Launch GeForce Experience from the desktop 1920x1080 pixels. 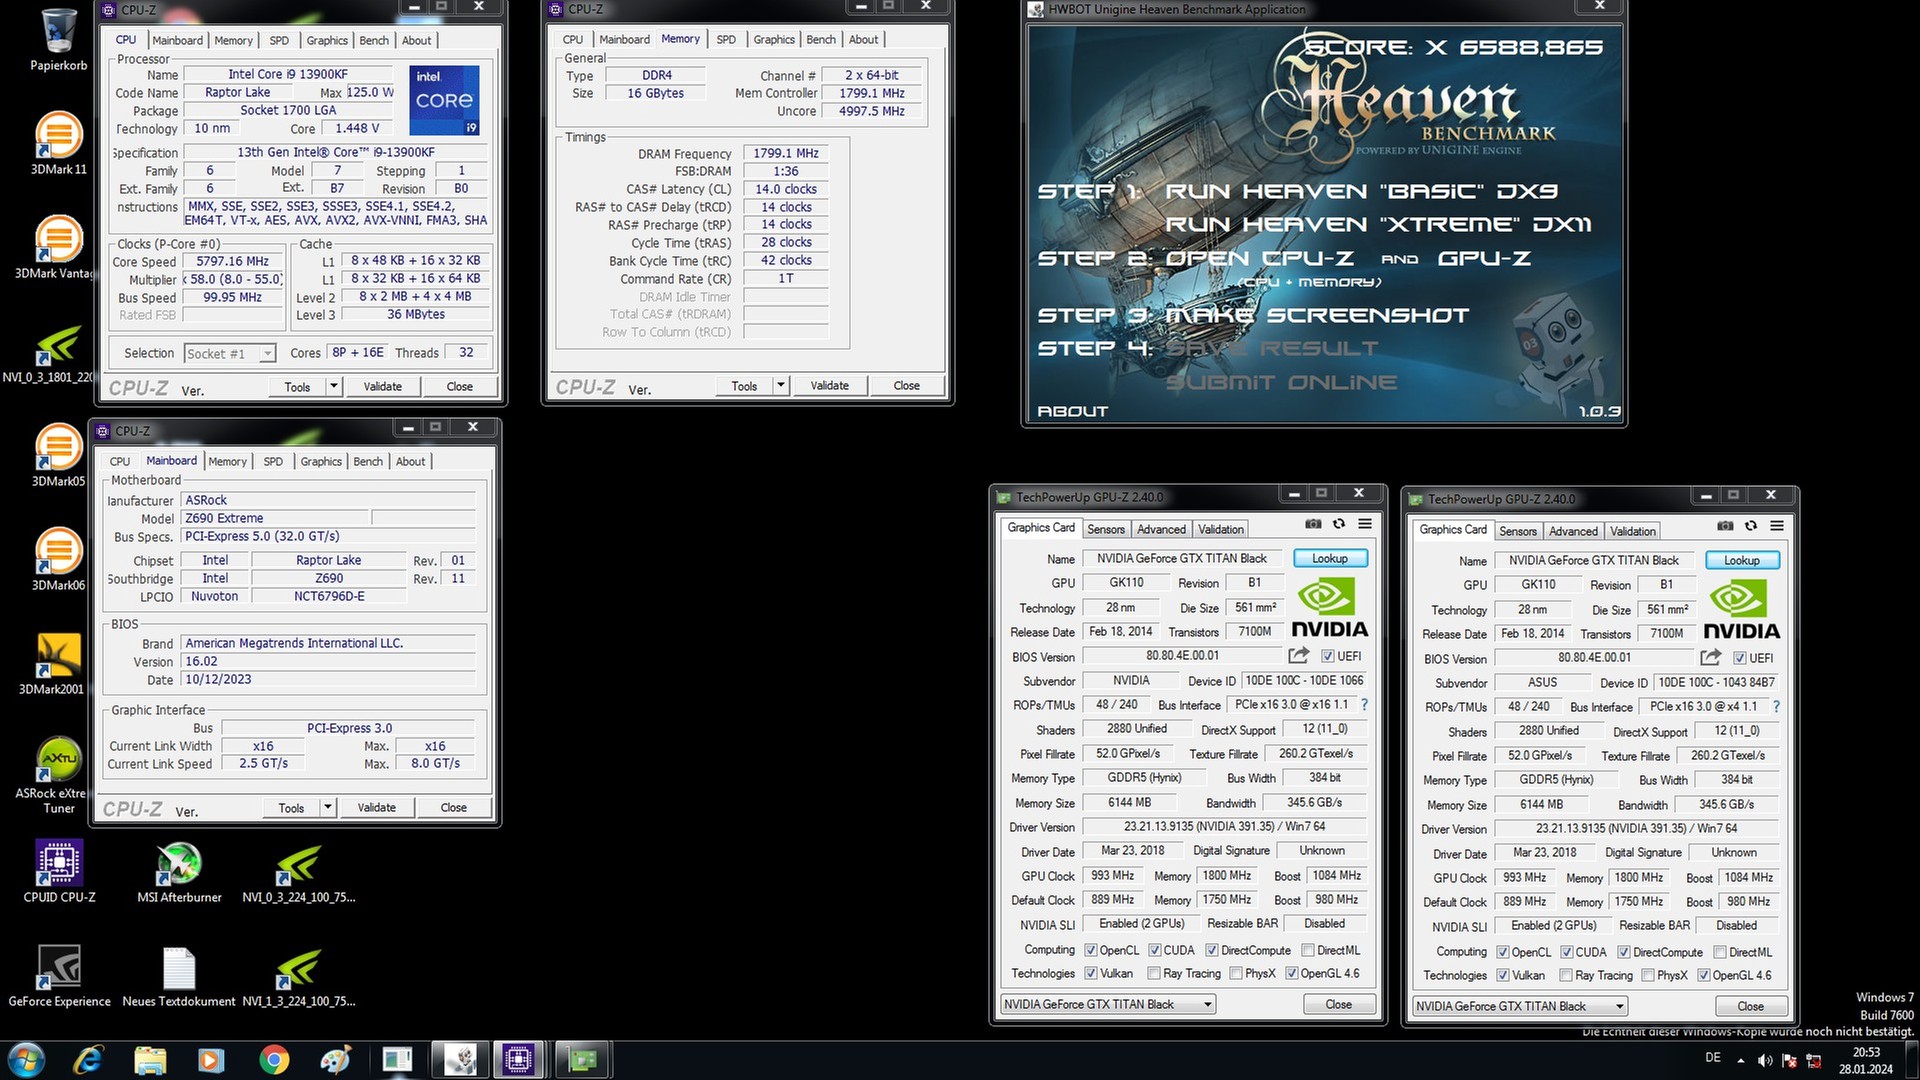pos(59,974)
